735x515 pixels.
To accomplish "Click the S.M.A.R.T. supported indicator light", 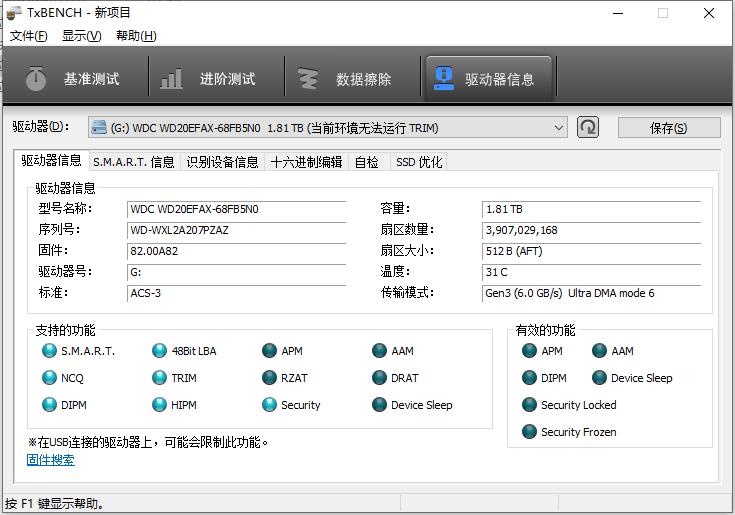I will [49, 351].
